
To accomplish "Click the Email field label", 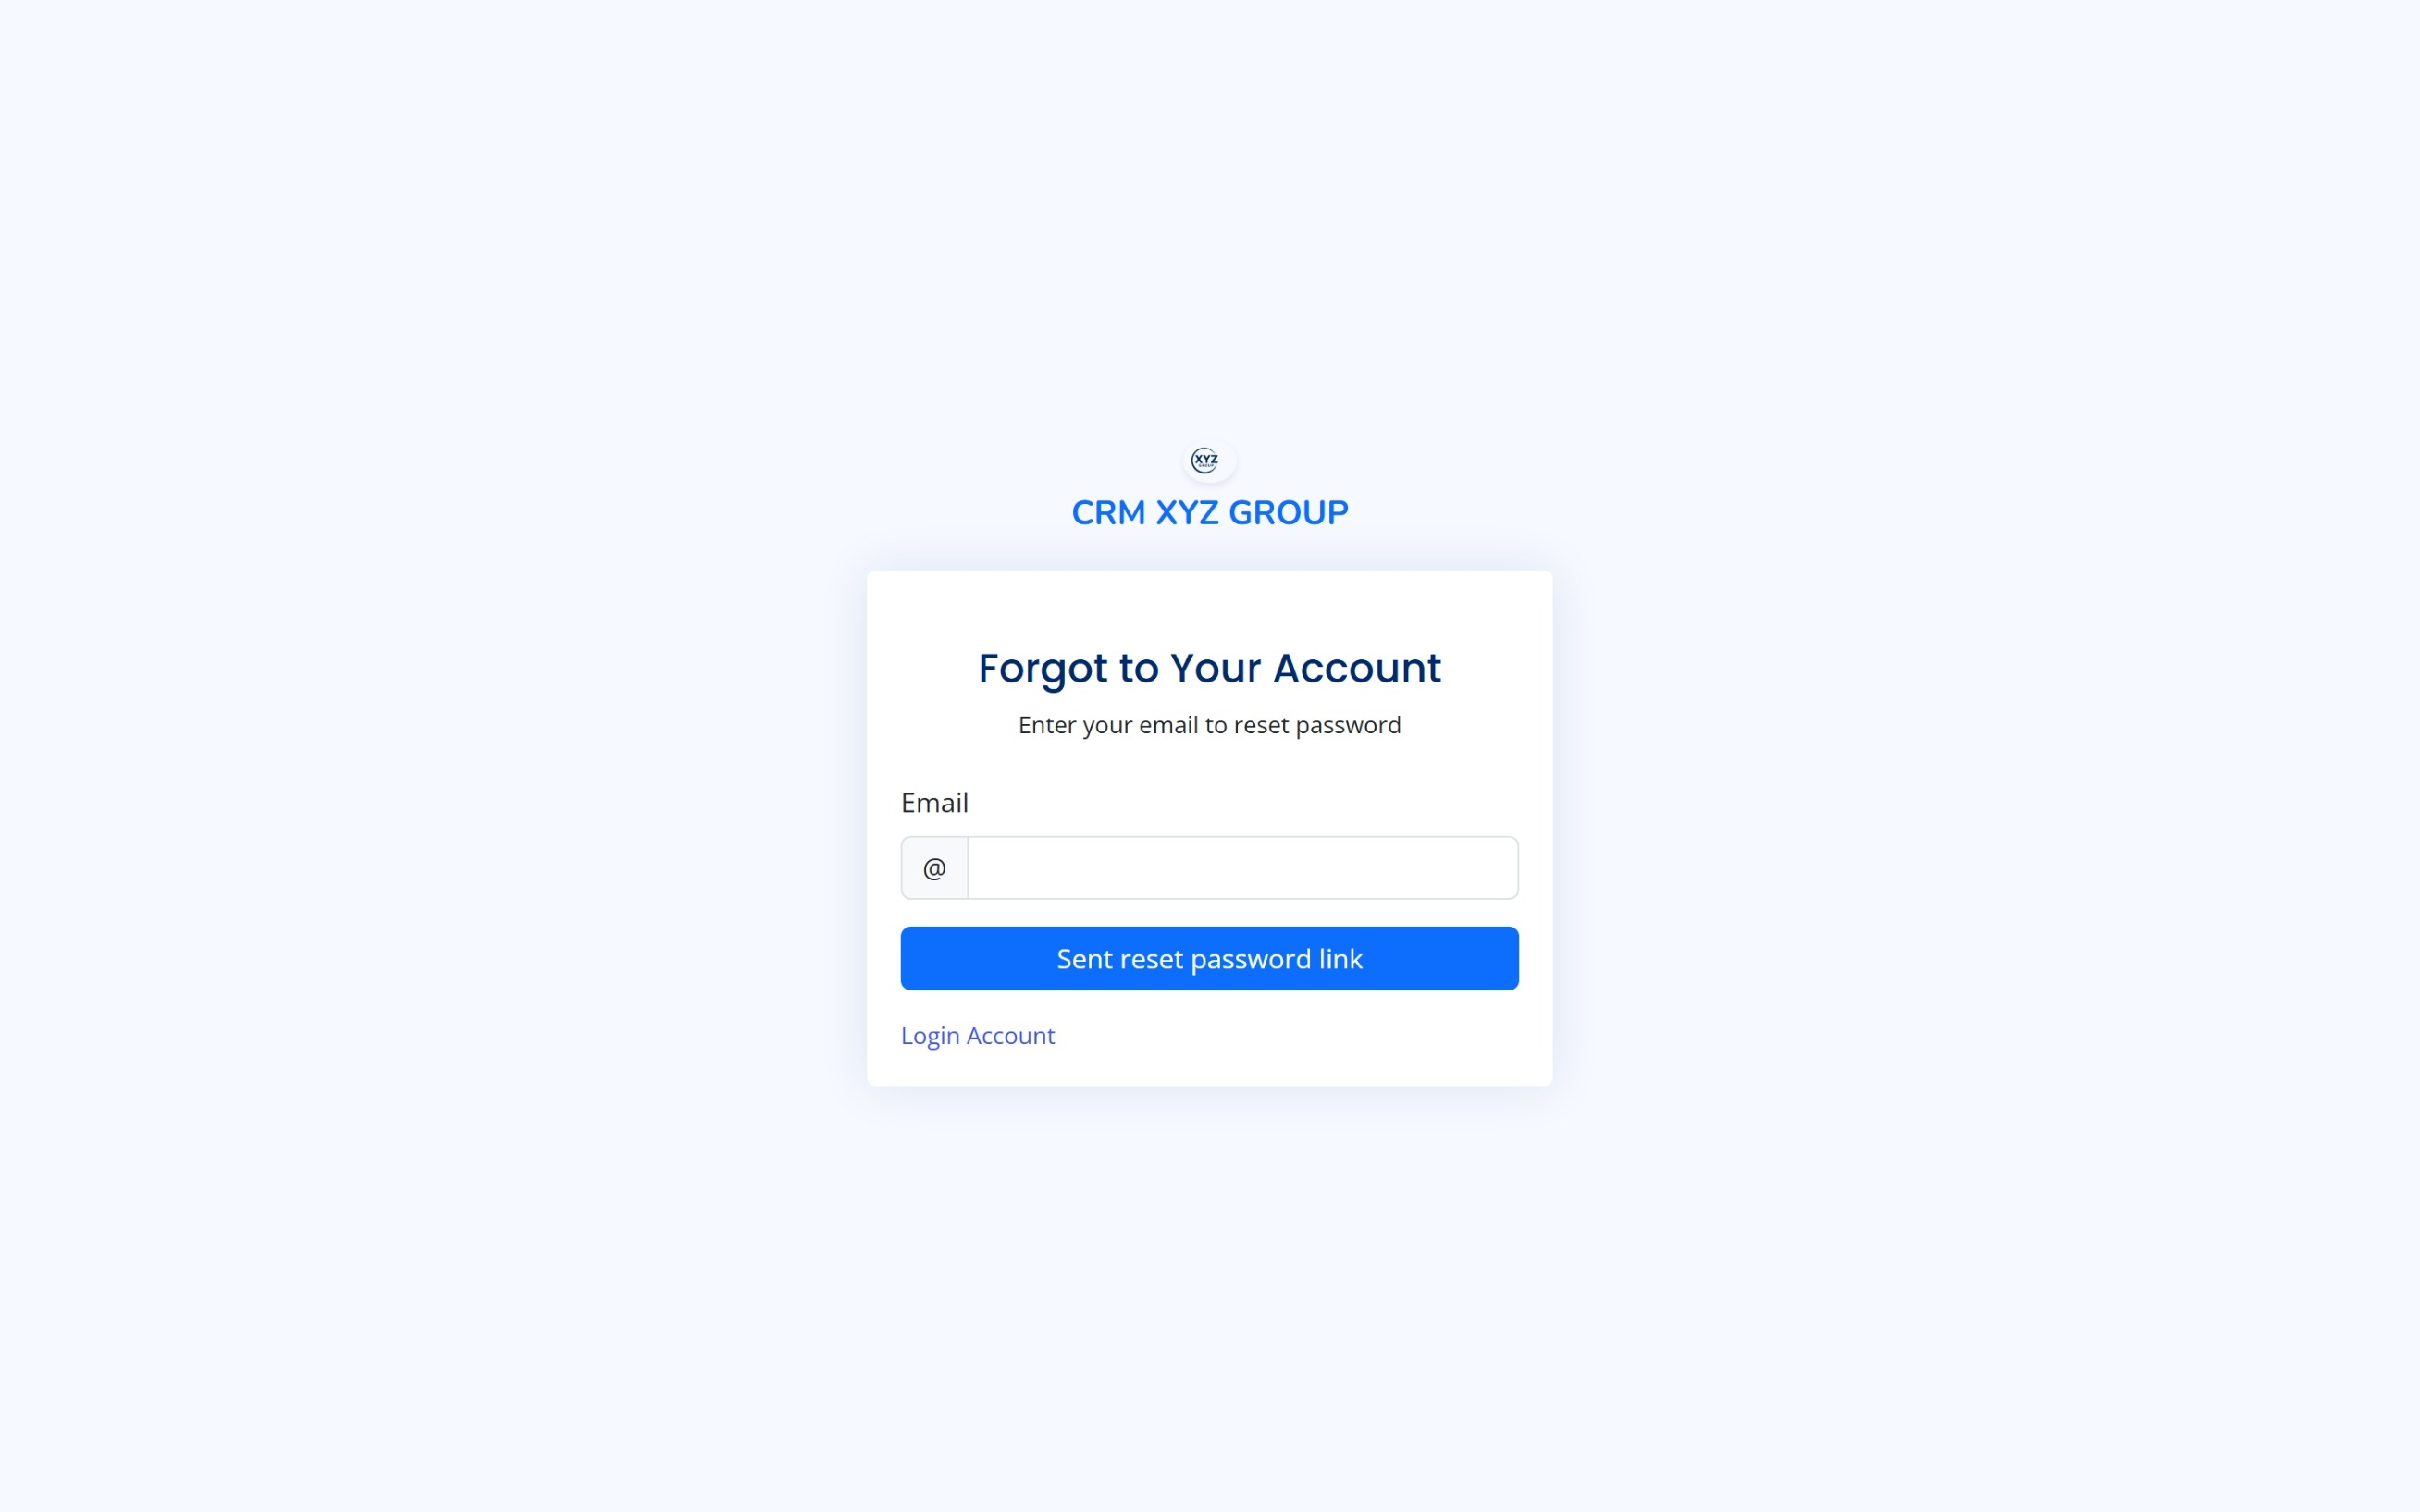I will coord(934,802).
